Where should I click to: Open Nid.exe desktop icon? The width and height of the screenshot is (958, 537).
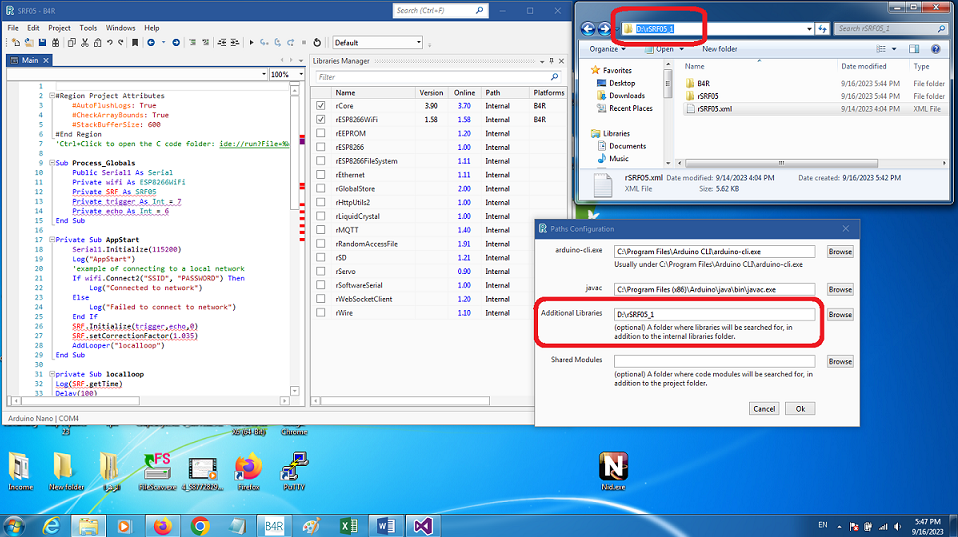[613, 471]
